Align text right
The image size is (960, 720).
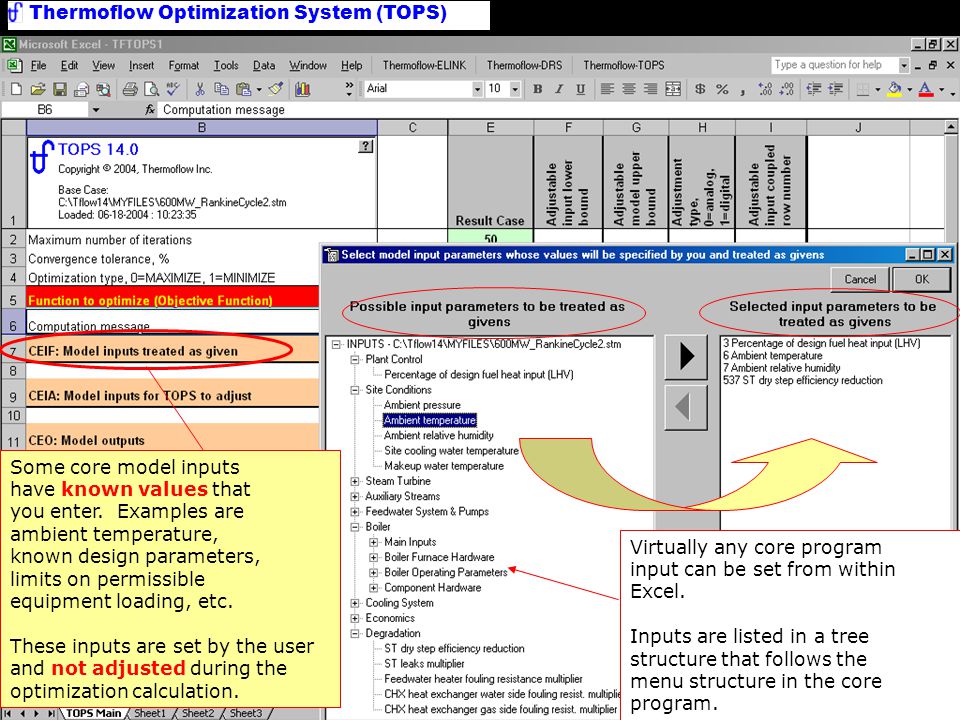651,89
